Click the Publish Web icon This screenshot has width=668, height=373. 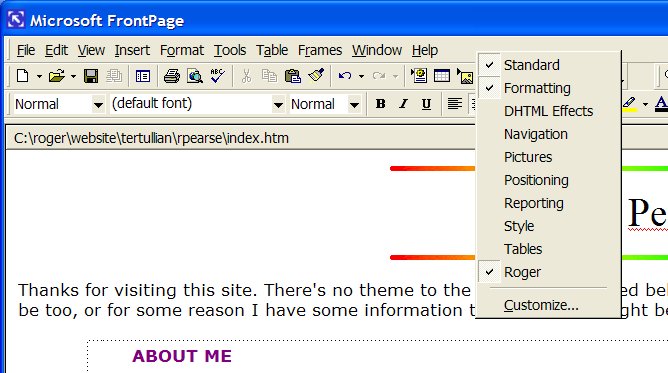tap(114, 76)
